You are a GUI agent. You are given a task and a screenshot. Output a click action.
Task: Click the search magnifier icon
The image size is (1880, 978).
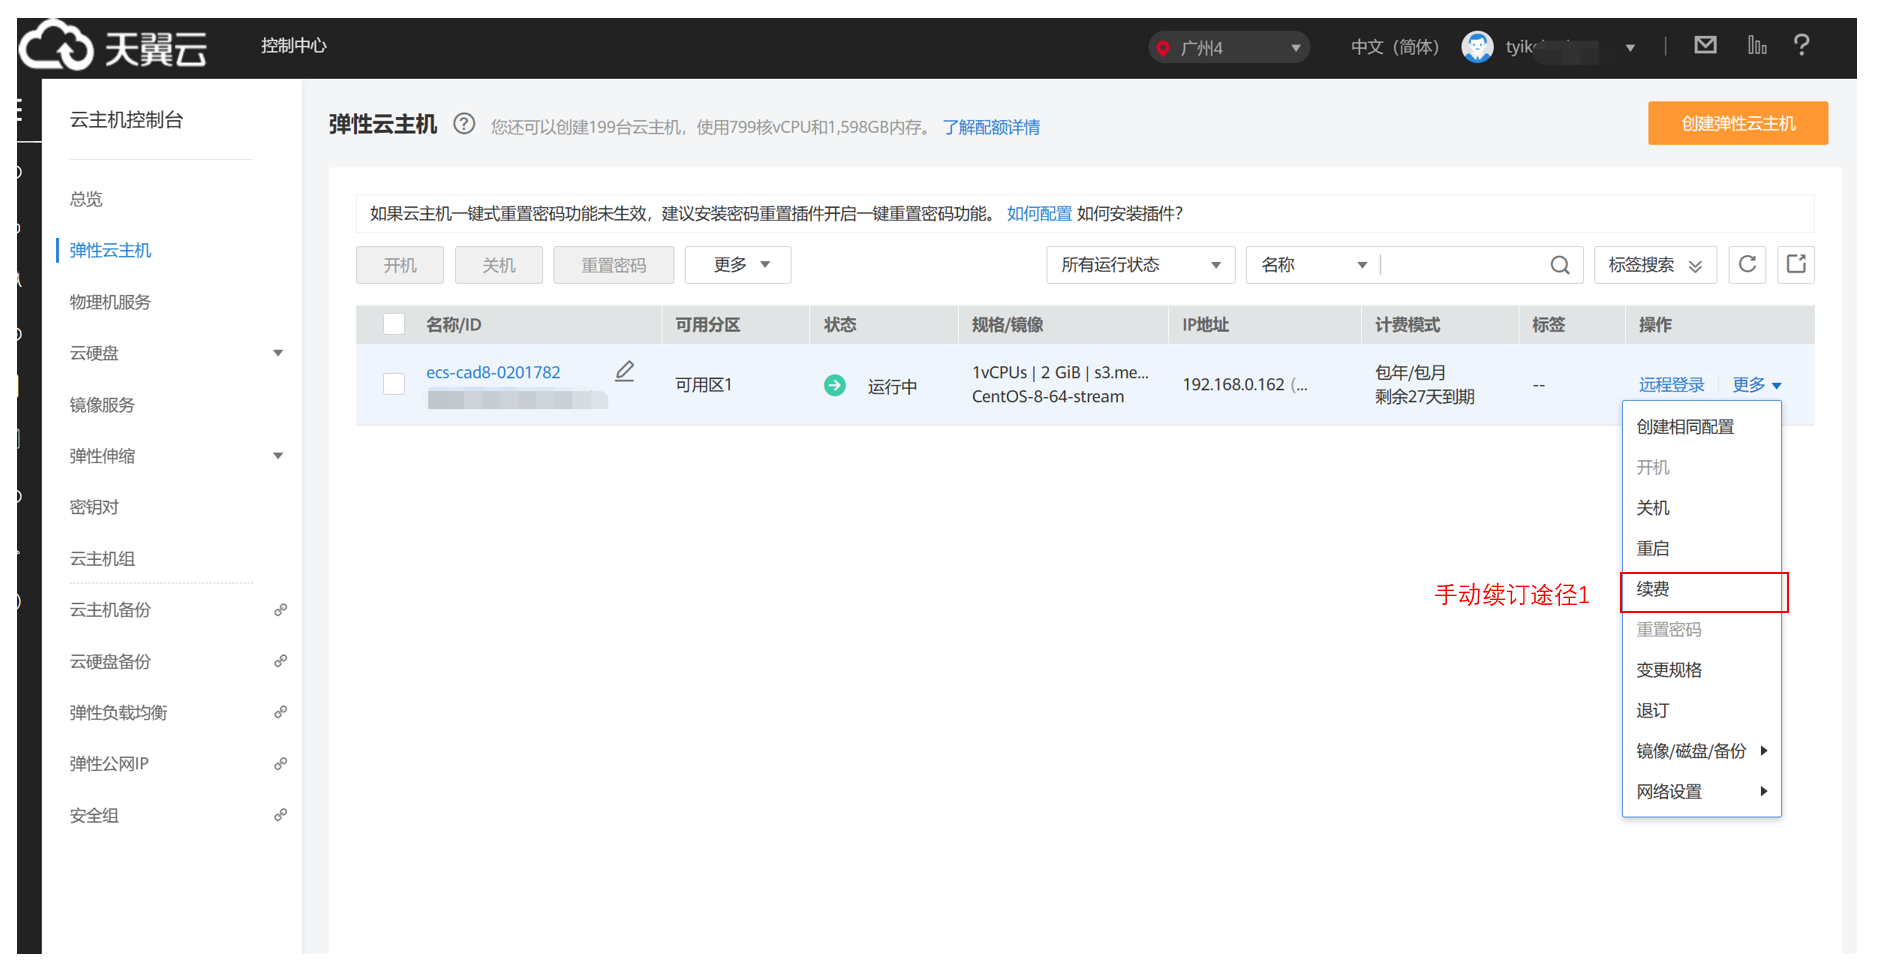[1559, 265]
